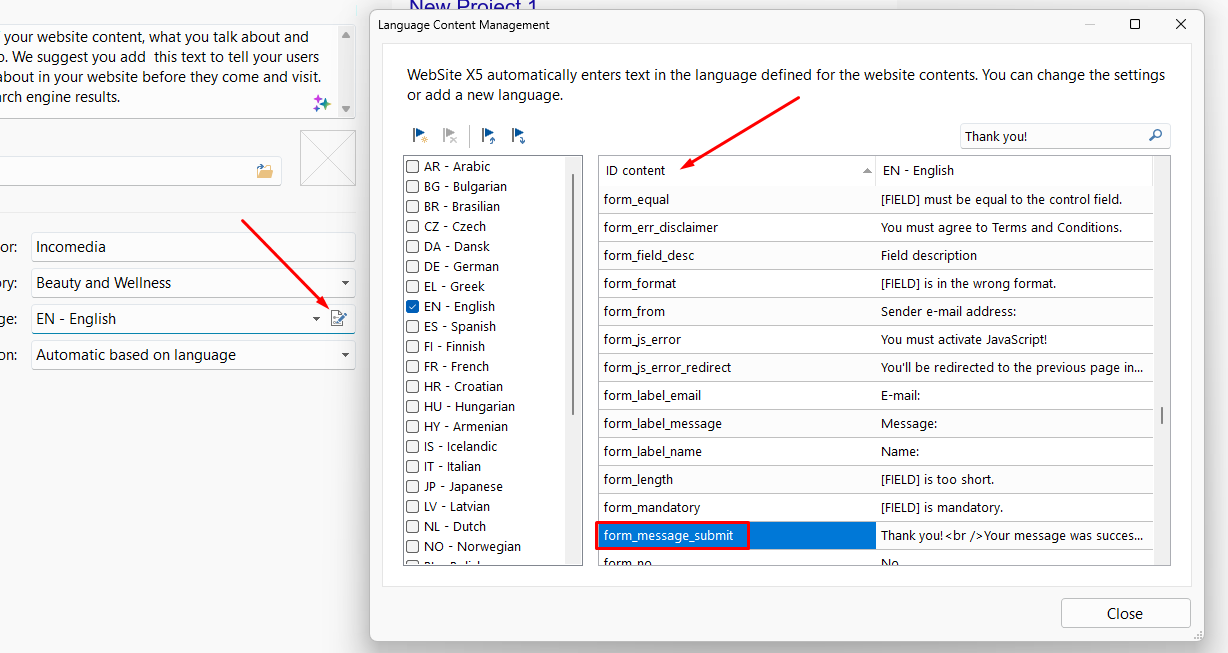This screenshot has height=653, width=1228.
Task: Open the Beauty and Wellness category dropdown
Action: (x=193, y=283)
